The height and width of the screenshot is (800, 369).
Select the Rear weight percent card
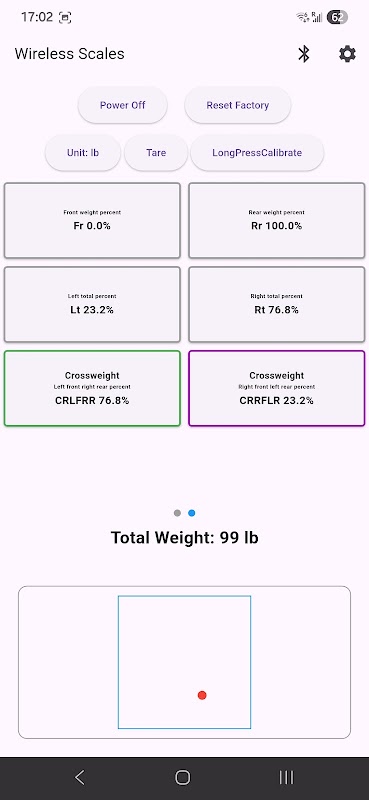pos(277,220)
